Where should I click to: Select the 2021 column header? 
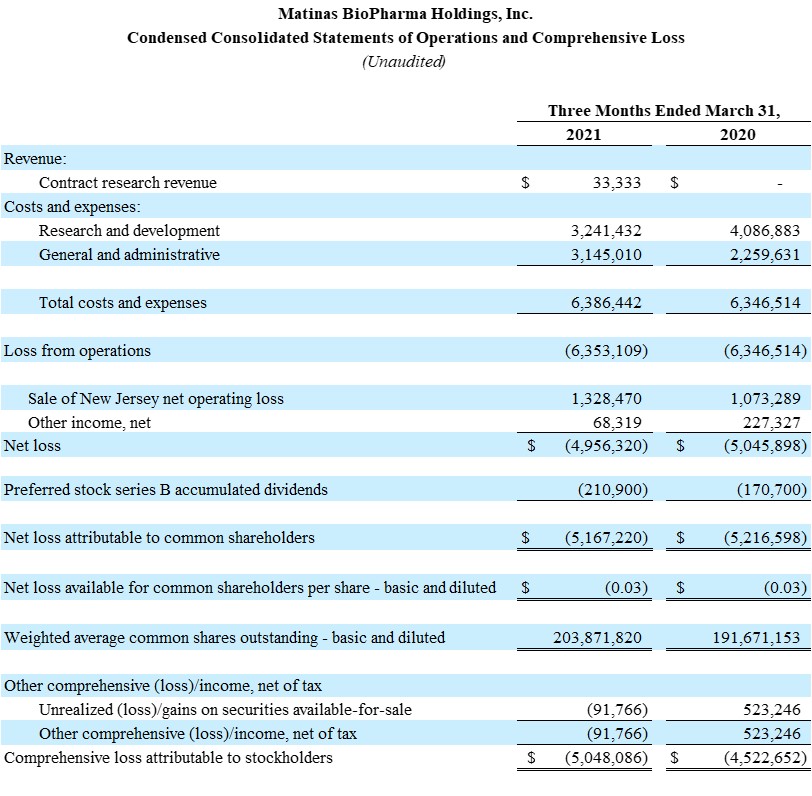pyautogui.click(x=583, y=134)
